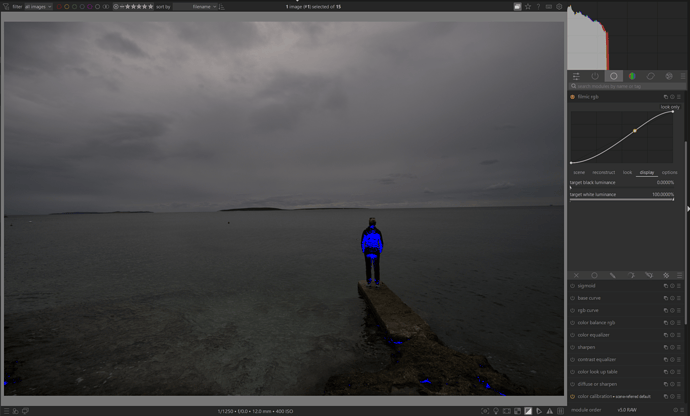Open the keyboard shortcuts icon
The width and height of the screenshot is (690, 416).
click(549, 7)
